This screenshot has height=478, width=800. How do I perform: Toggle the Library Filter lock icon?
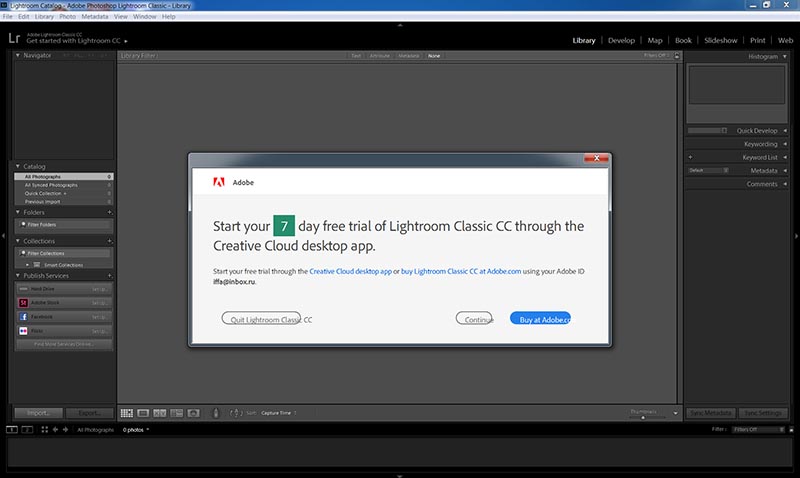[x=677, y=56]
